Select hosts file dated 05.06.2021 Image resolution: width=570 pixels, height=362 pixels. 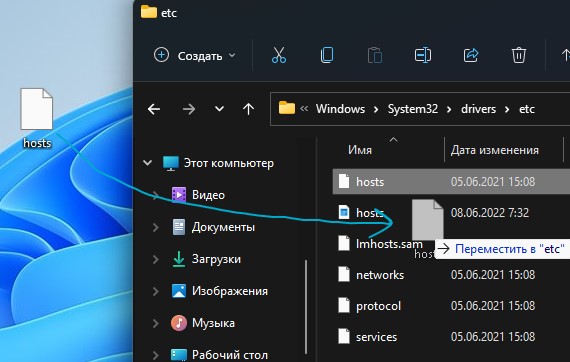pos(451,181)
